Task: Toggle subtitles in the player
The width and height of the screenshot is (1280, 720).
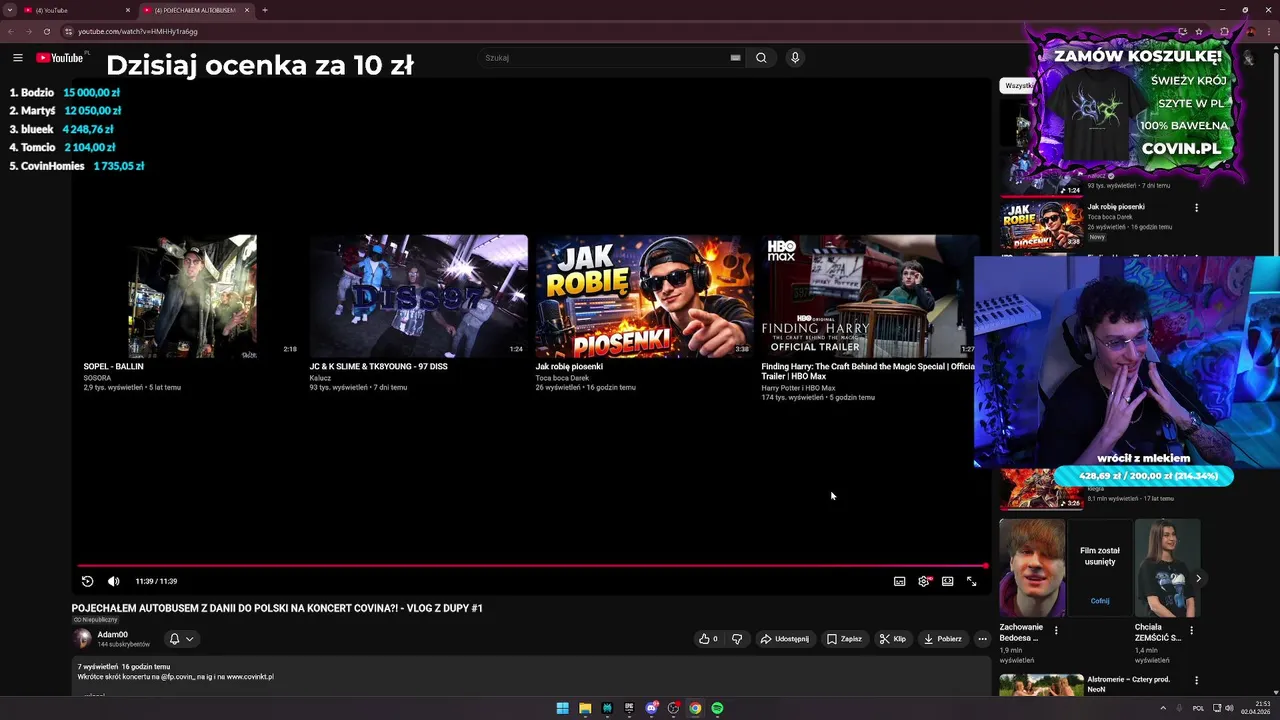Action: click(x=899, y=581)
